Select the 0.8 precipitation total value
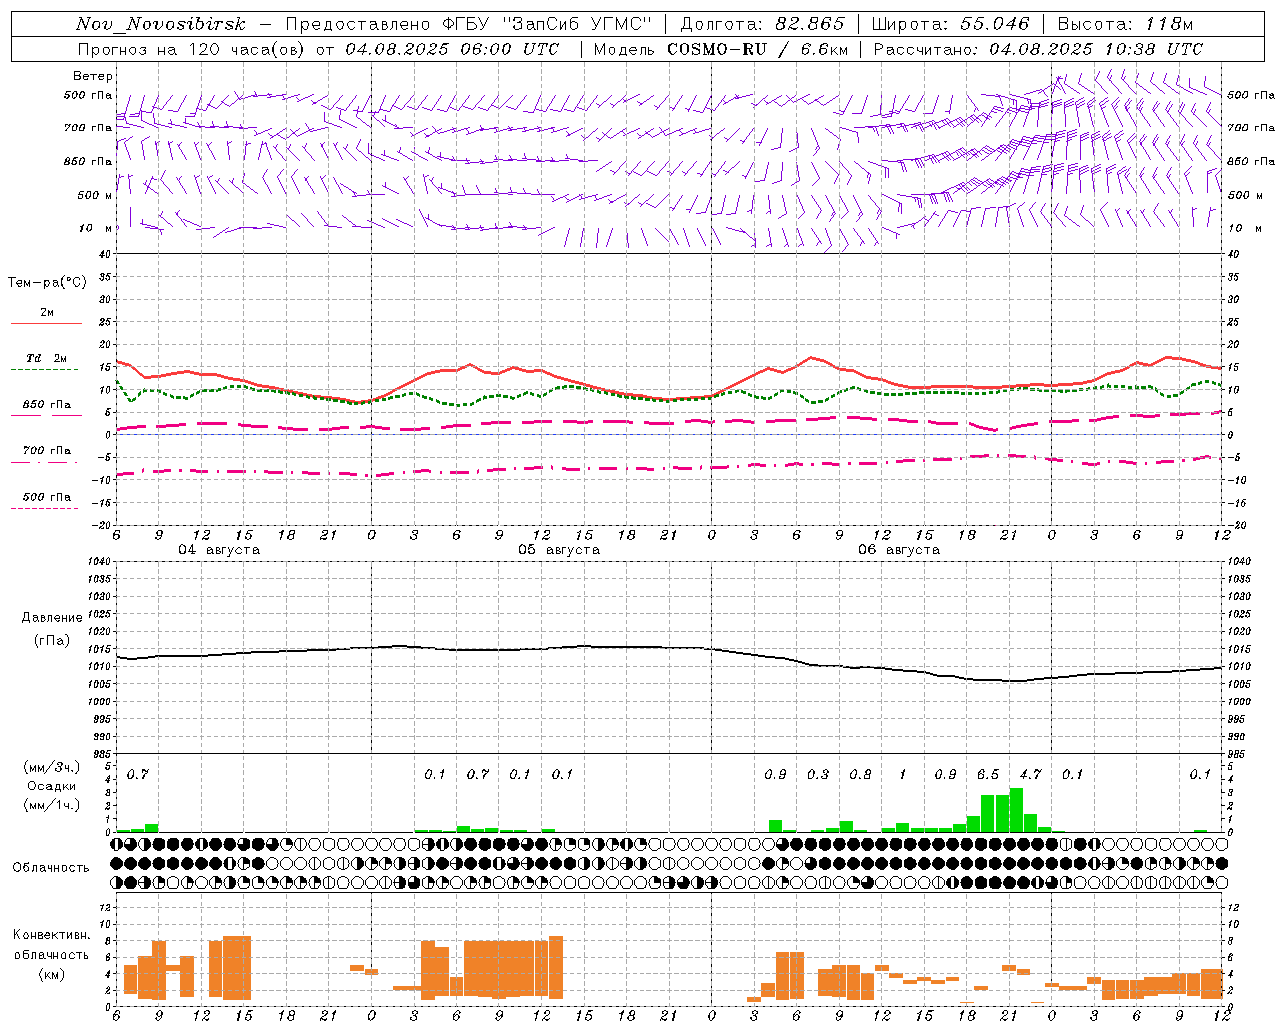 (x=860, y=775)
